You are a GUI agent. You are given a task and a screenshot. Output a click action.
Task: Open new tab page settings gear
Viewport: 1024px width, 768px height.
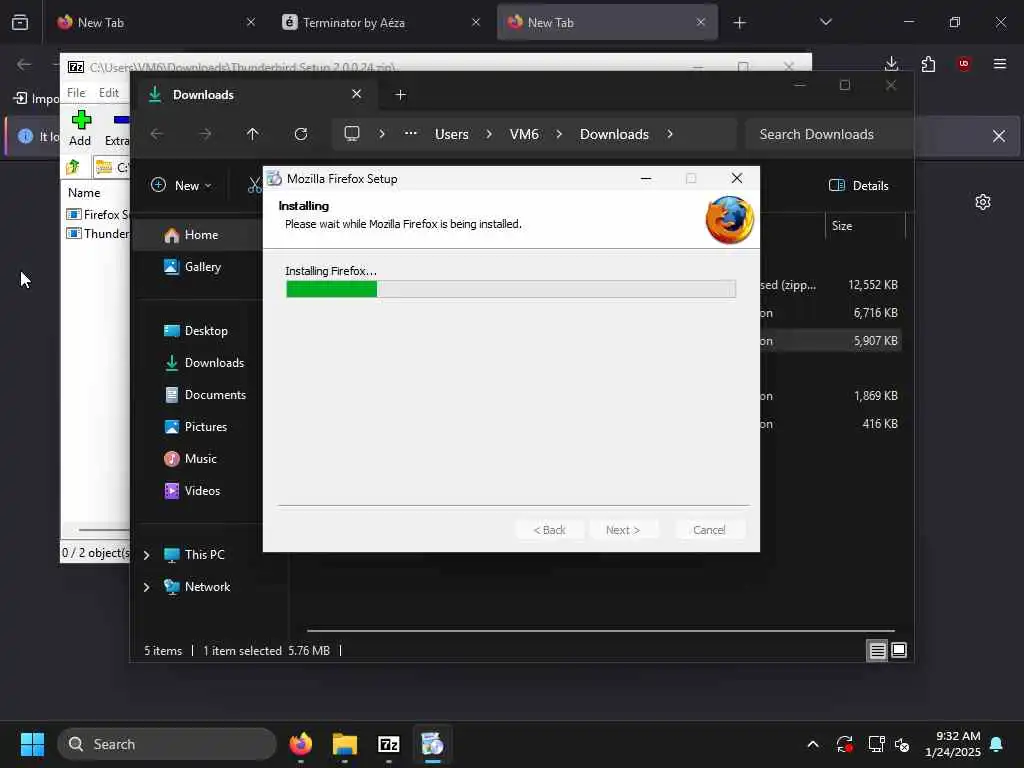pyautogui.click(x=983, y=202)
